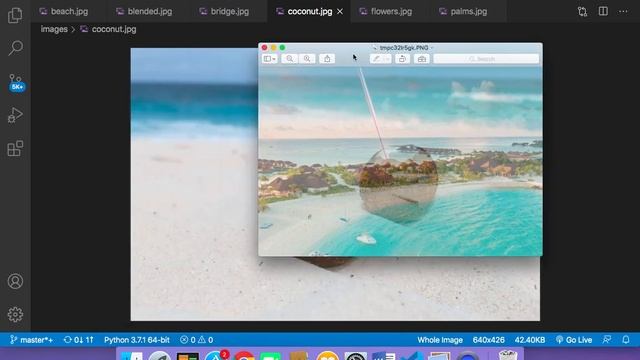The height and width of the screenshot is (360, 640).
Task: Open the Manage gear menu
Action: 15,314
